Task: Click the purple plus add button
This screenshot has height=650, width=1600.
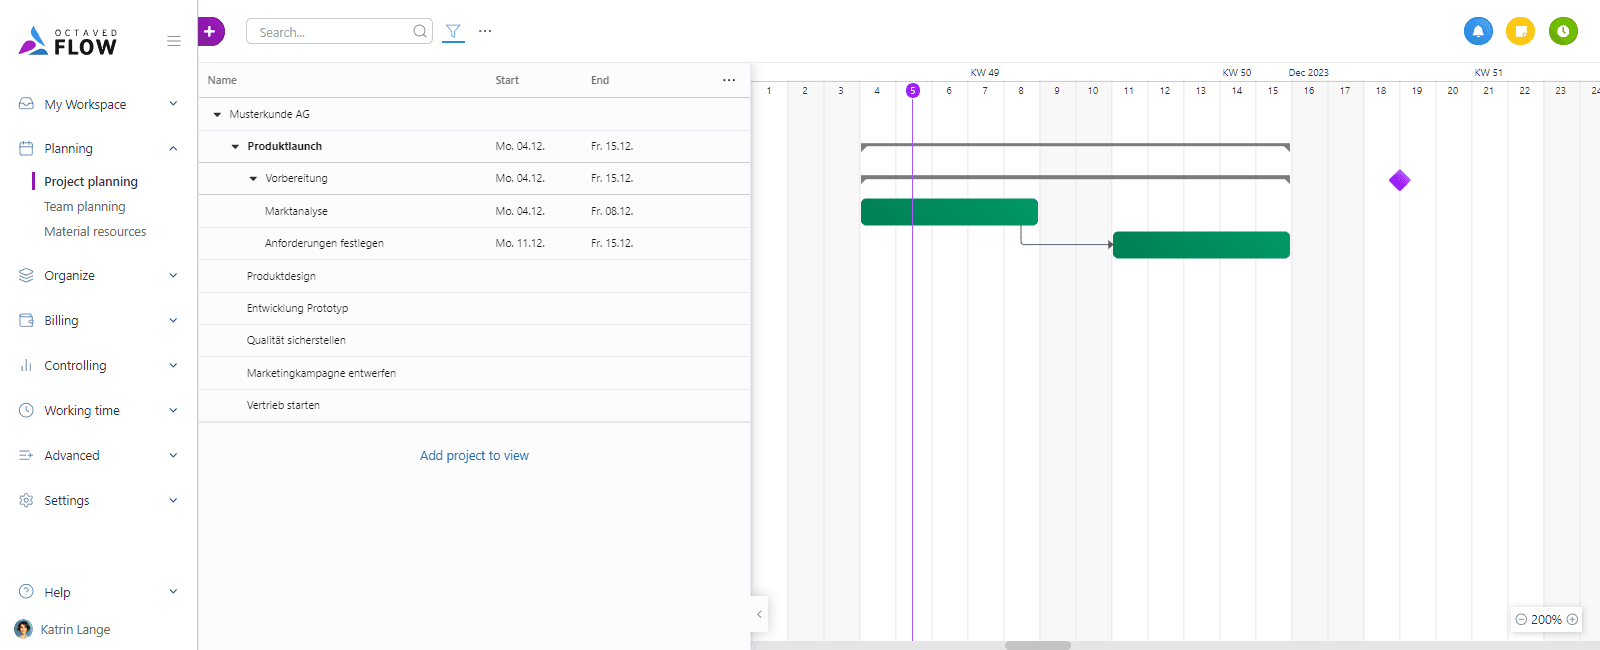Action: [x=210, y=32]
